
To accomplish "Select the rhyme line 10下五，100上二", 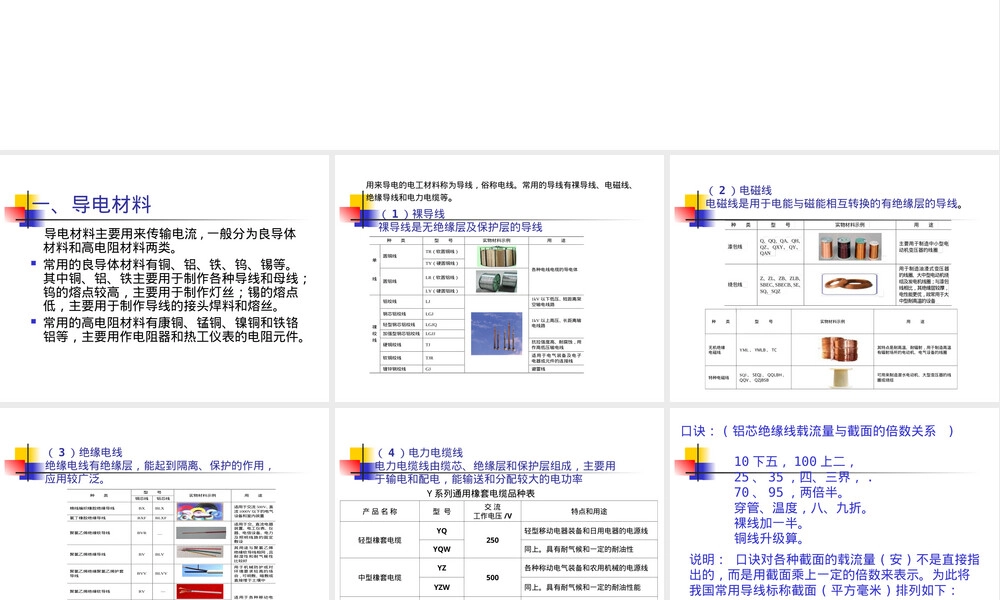I will coord(793,461).
